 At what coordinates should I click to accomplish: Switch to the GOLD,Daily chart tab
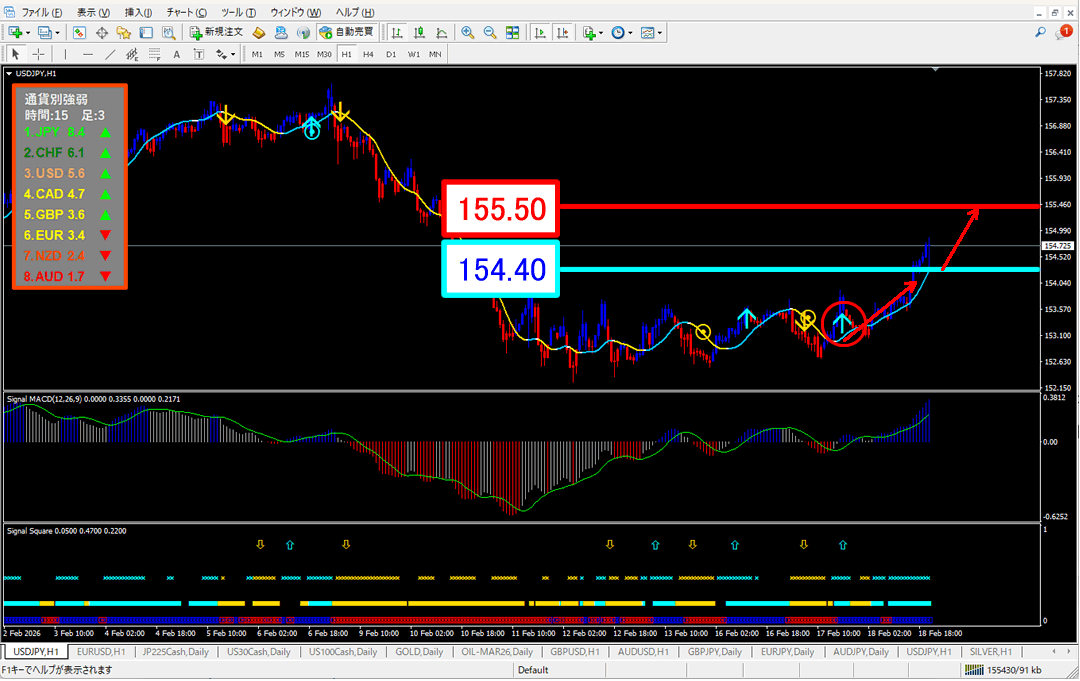(x=421, y=652)
